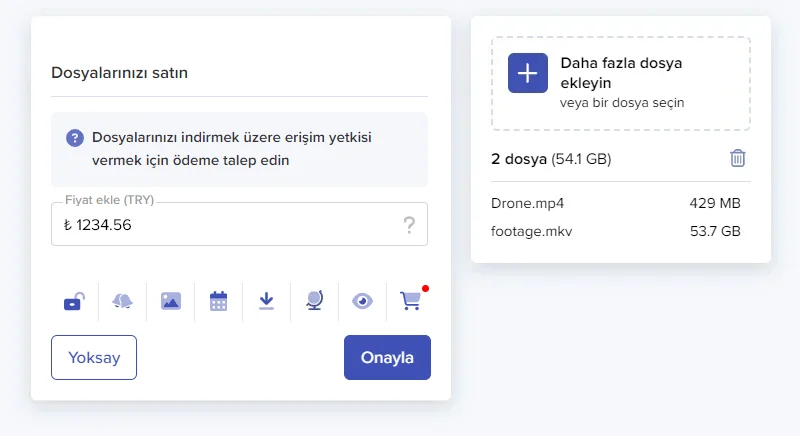This screenshot has width=800, height=436.
Task: Click the info icon beside payment description
Action: tap(75, 138)
